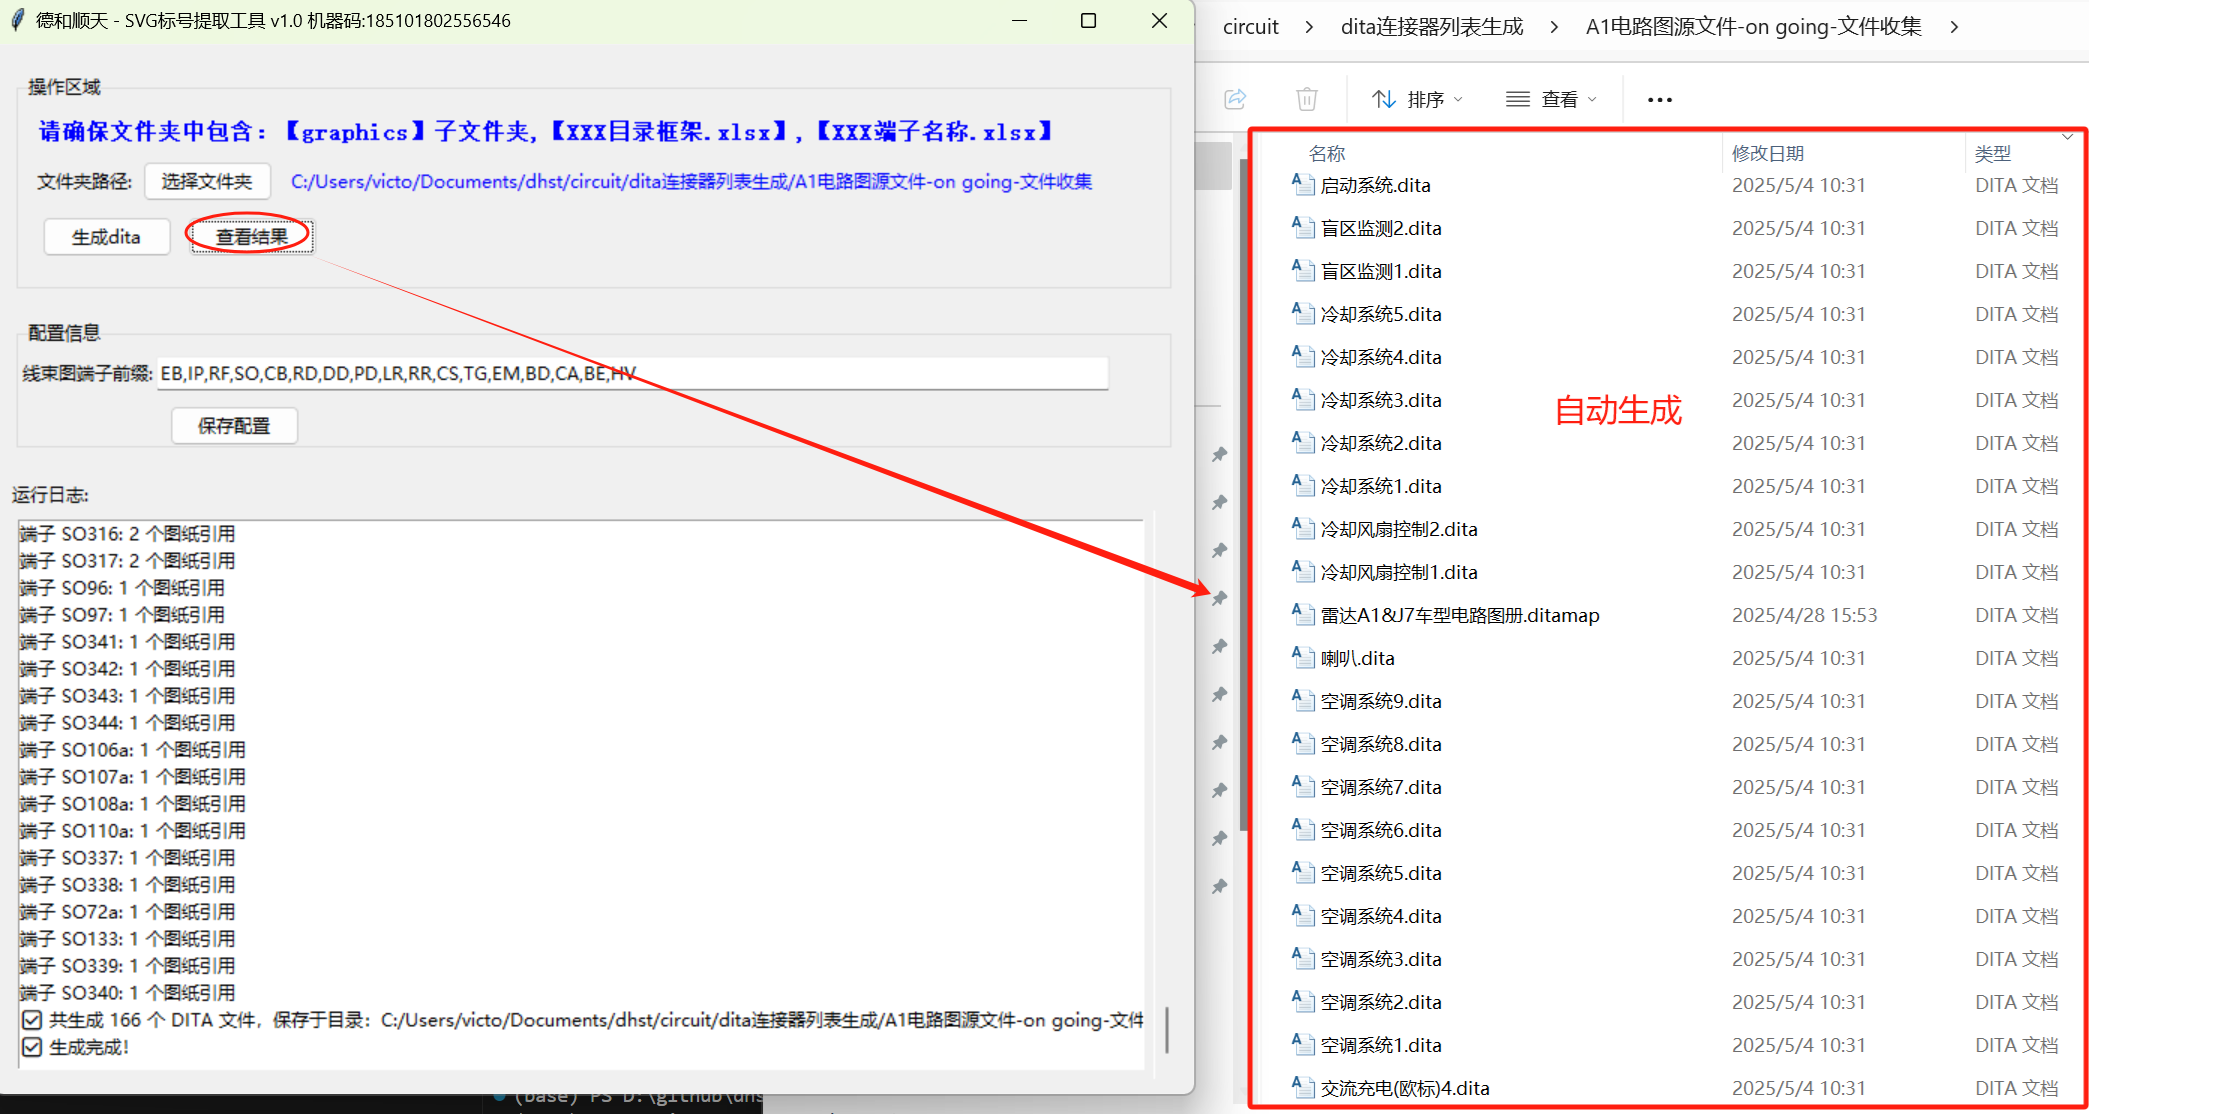Open the three-dots more options menu
Viewport: 2232px width, 1114px height.
click(x=1659, y=99)
